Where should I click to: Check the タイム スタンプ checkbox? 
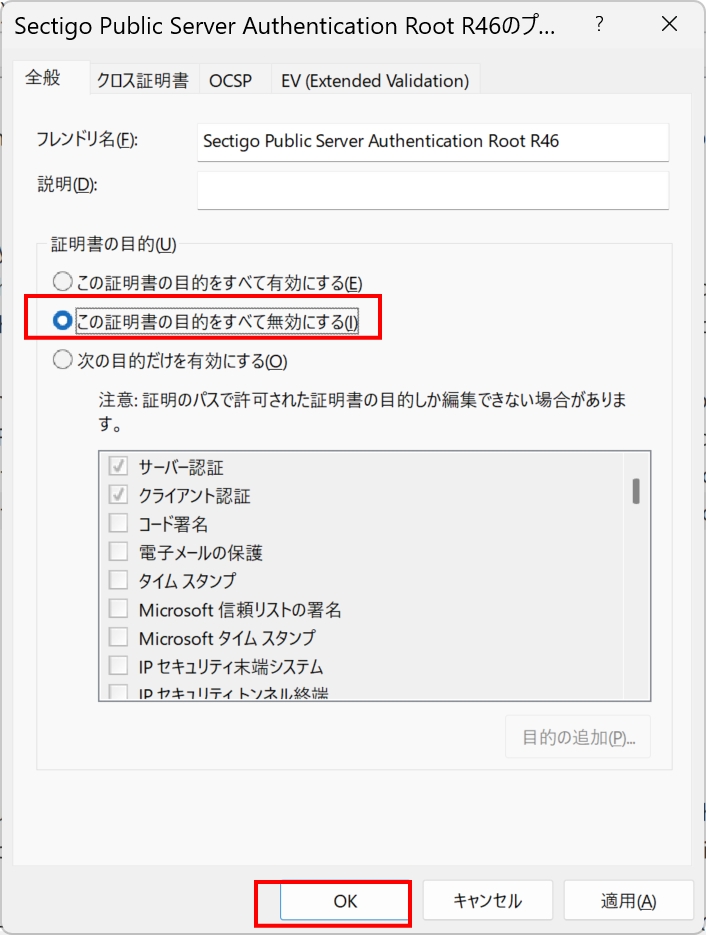coord(118,580)
